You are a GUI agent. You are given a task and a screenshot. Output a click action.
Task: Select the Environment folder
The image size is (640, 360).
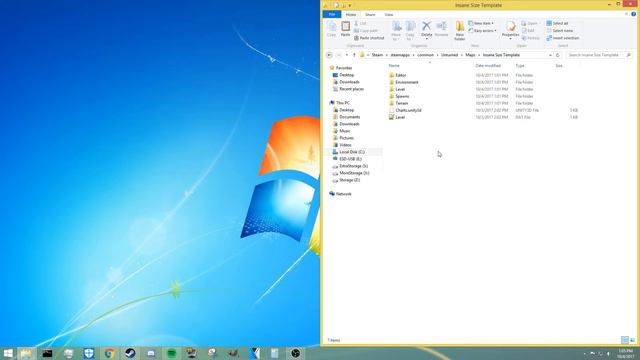click(407, 82)
